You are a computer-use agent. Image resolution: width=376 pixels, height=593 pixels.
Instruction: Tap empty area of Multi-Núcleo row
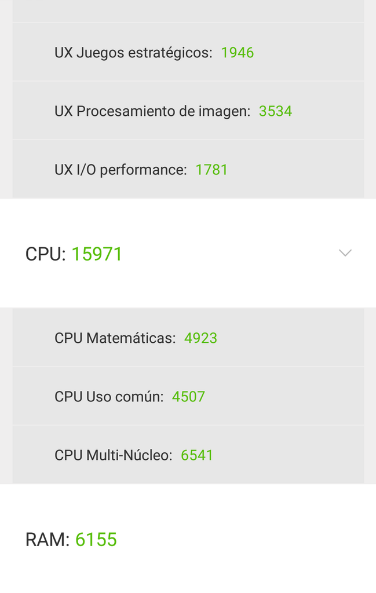(x=287, y=455)
